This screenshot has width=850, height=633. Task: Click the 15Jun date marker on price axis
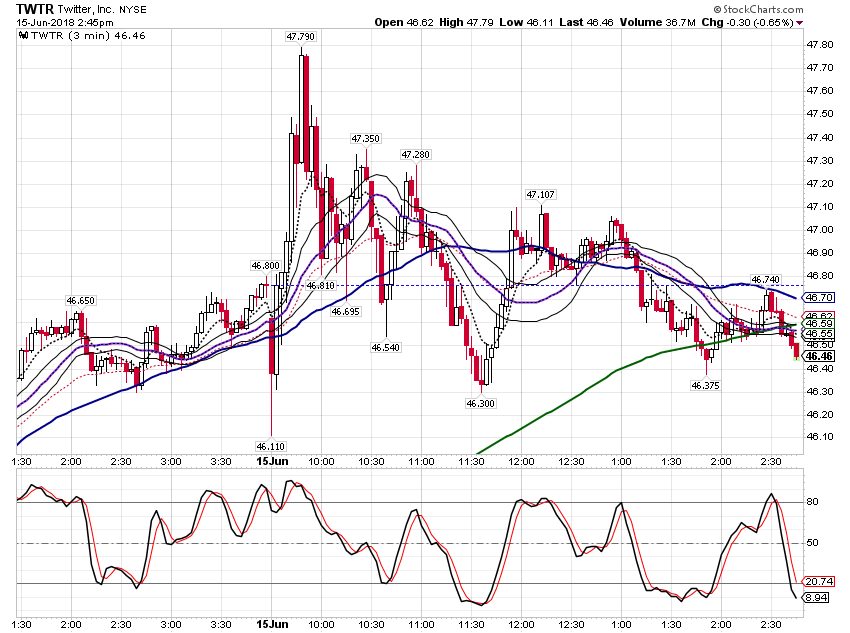pyautogui.click(x=272, y=461)
